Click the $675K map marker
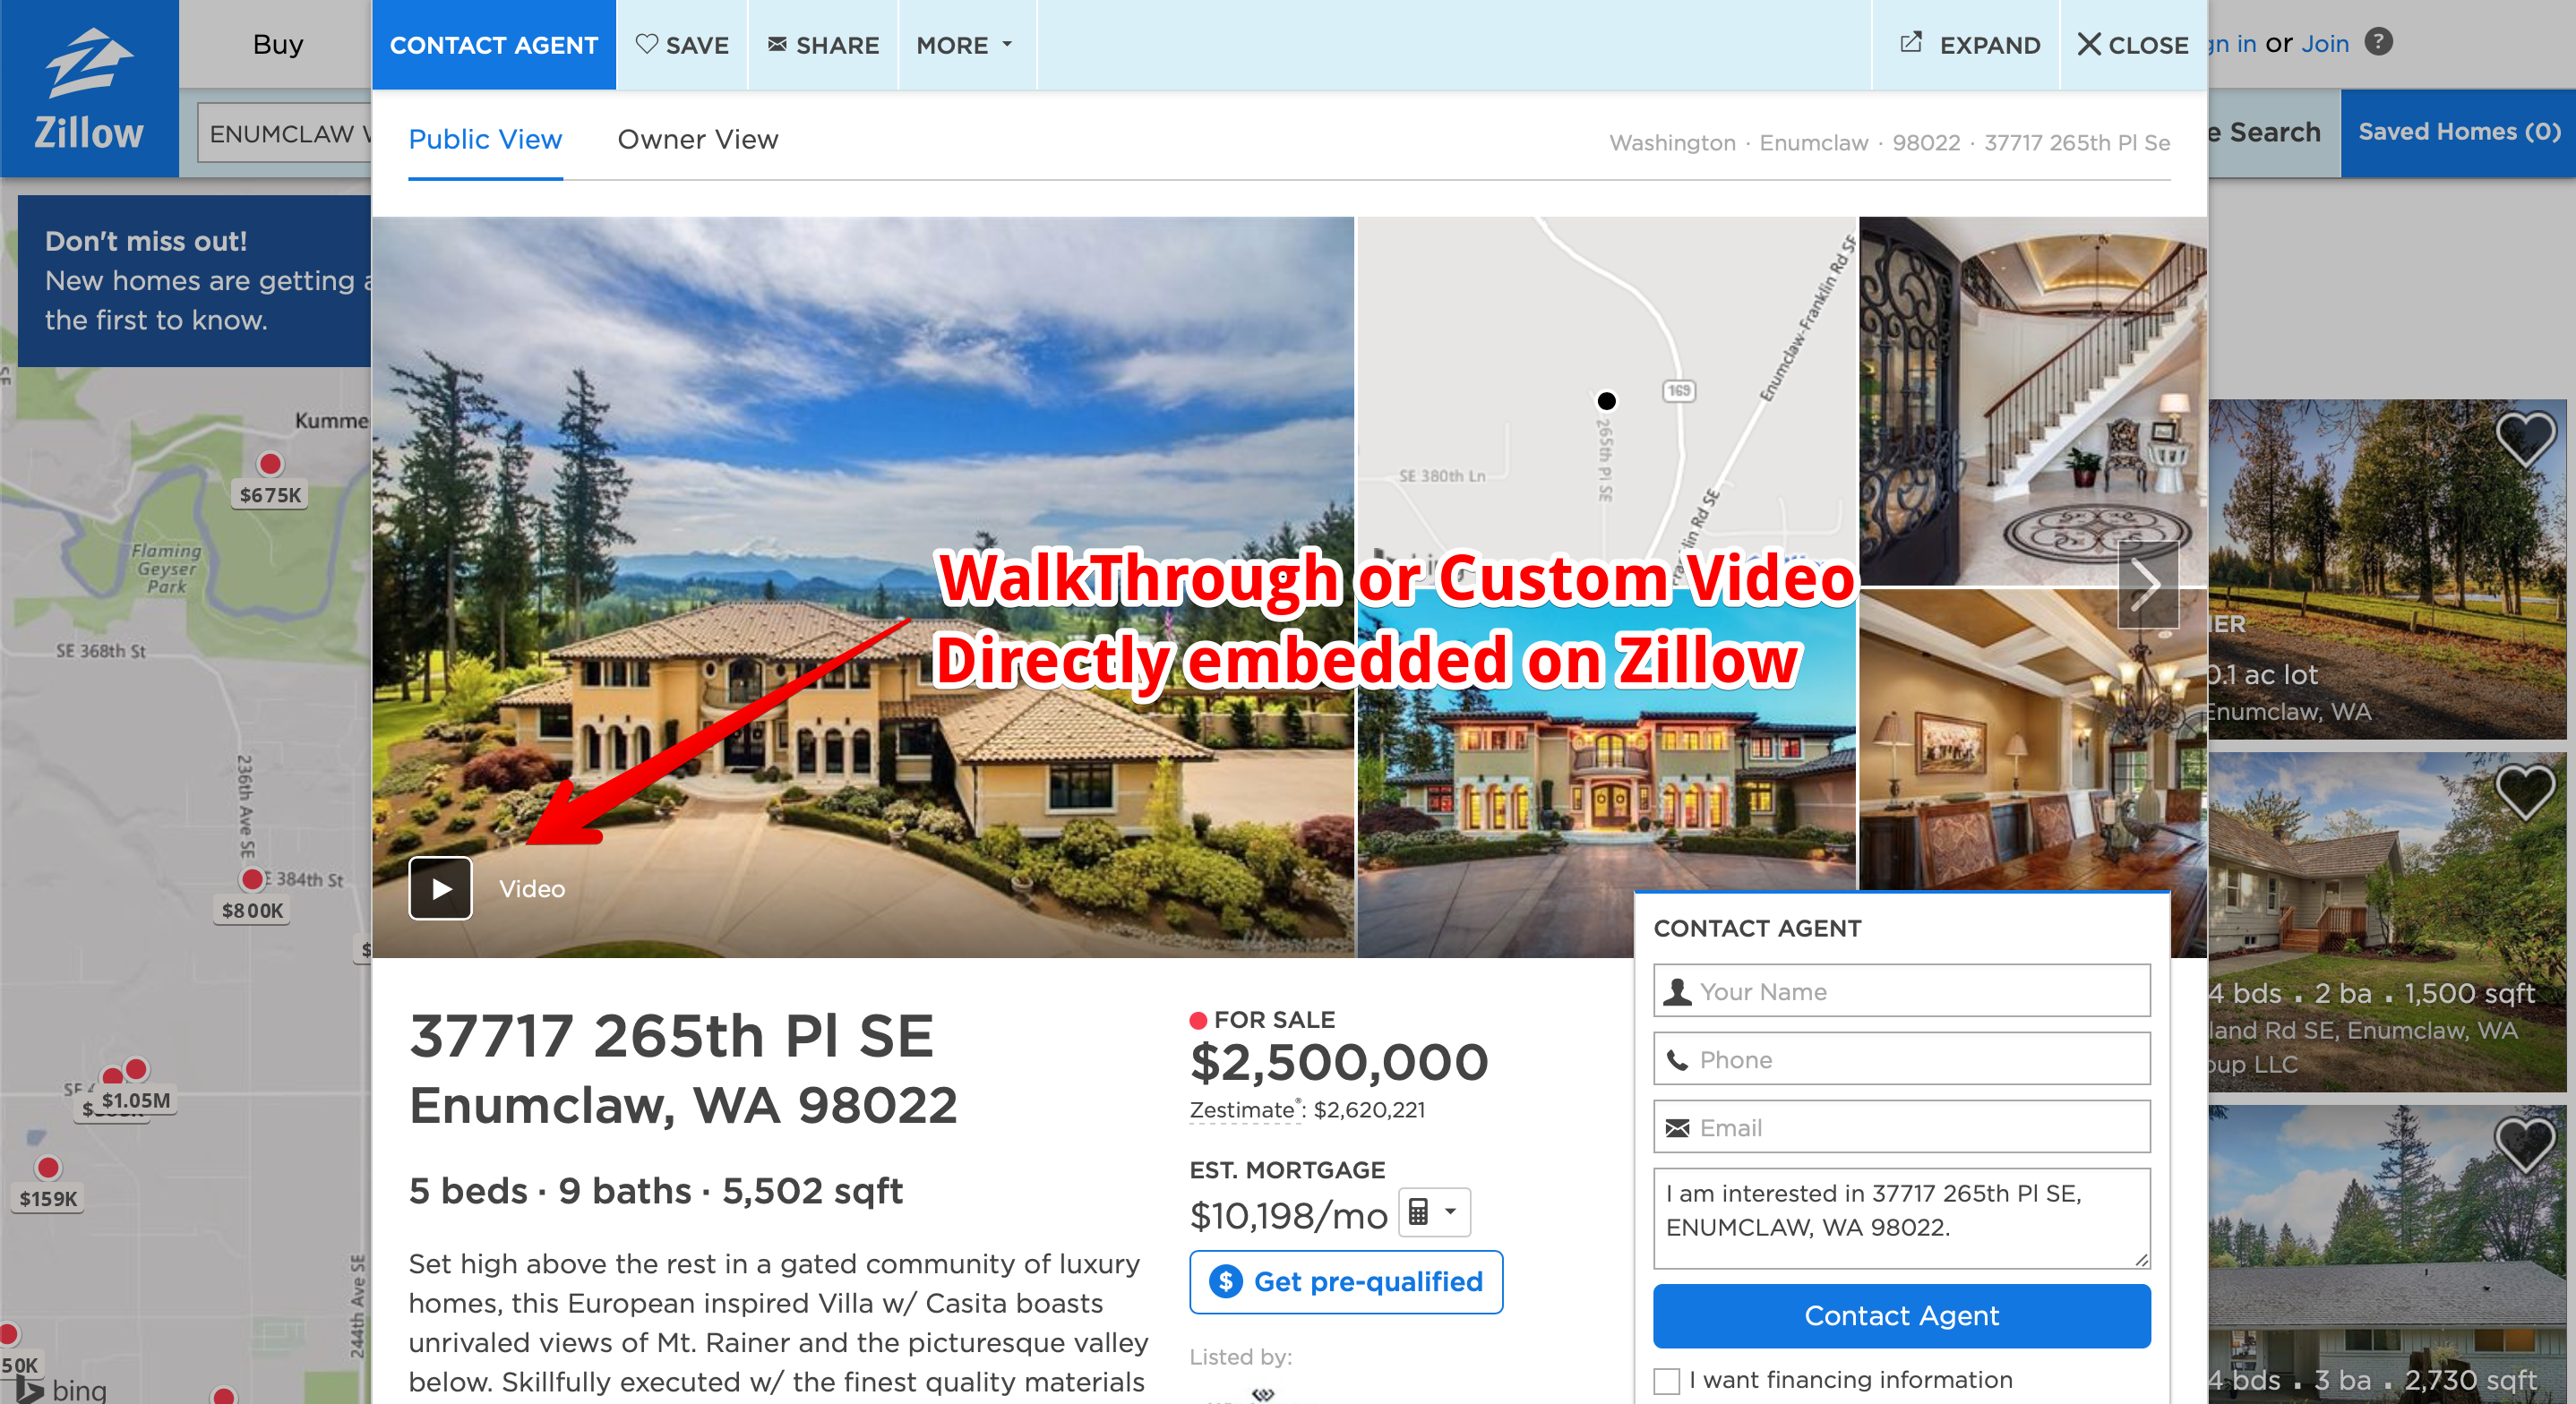The height and width of the screenshot is (1404, 2576). tap(270, 495)
